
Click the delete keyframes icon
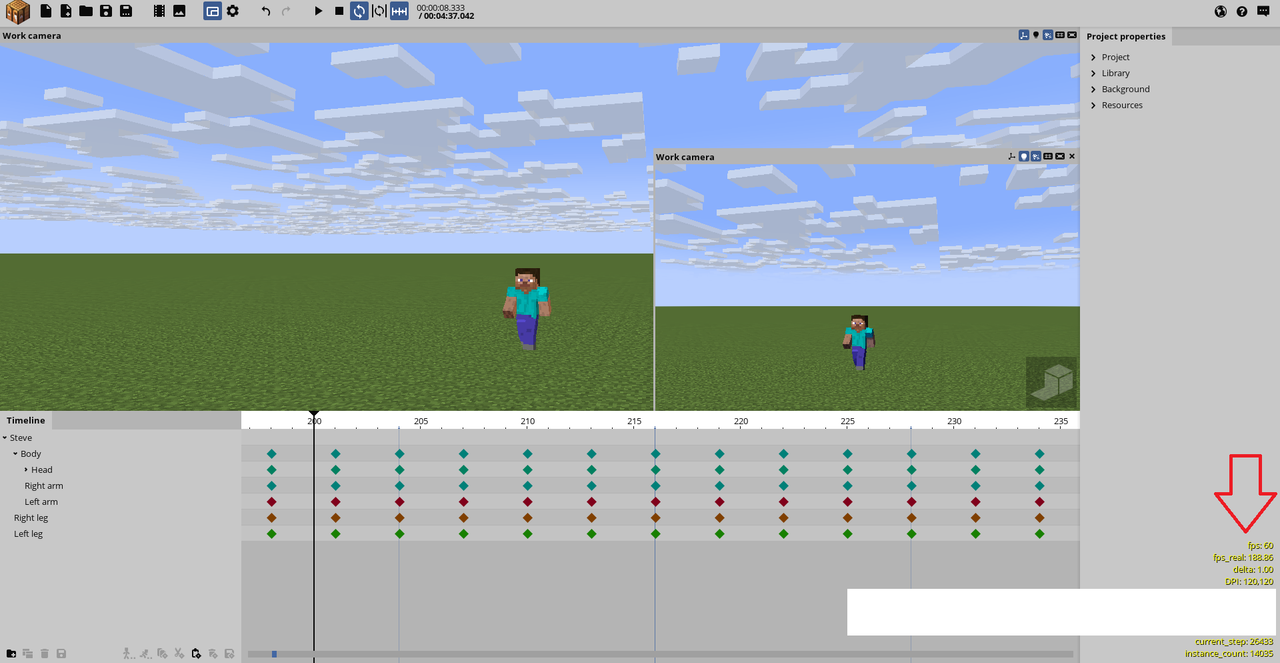(213, 653)
